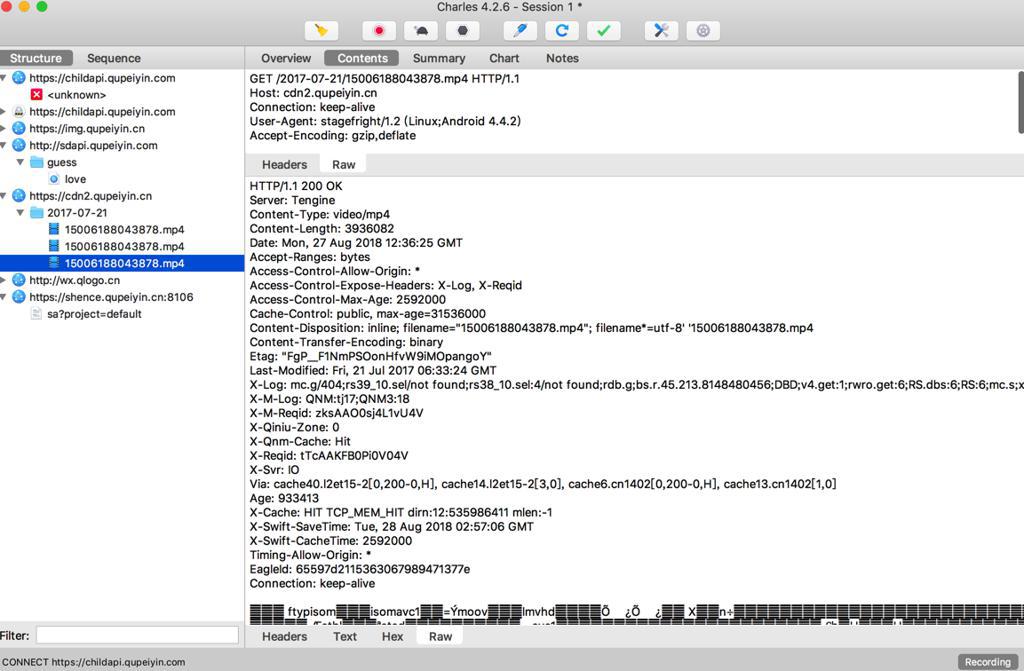Click video icon of second 15006188043878.mp4

pos(54,246)
